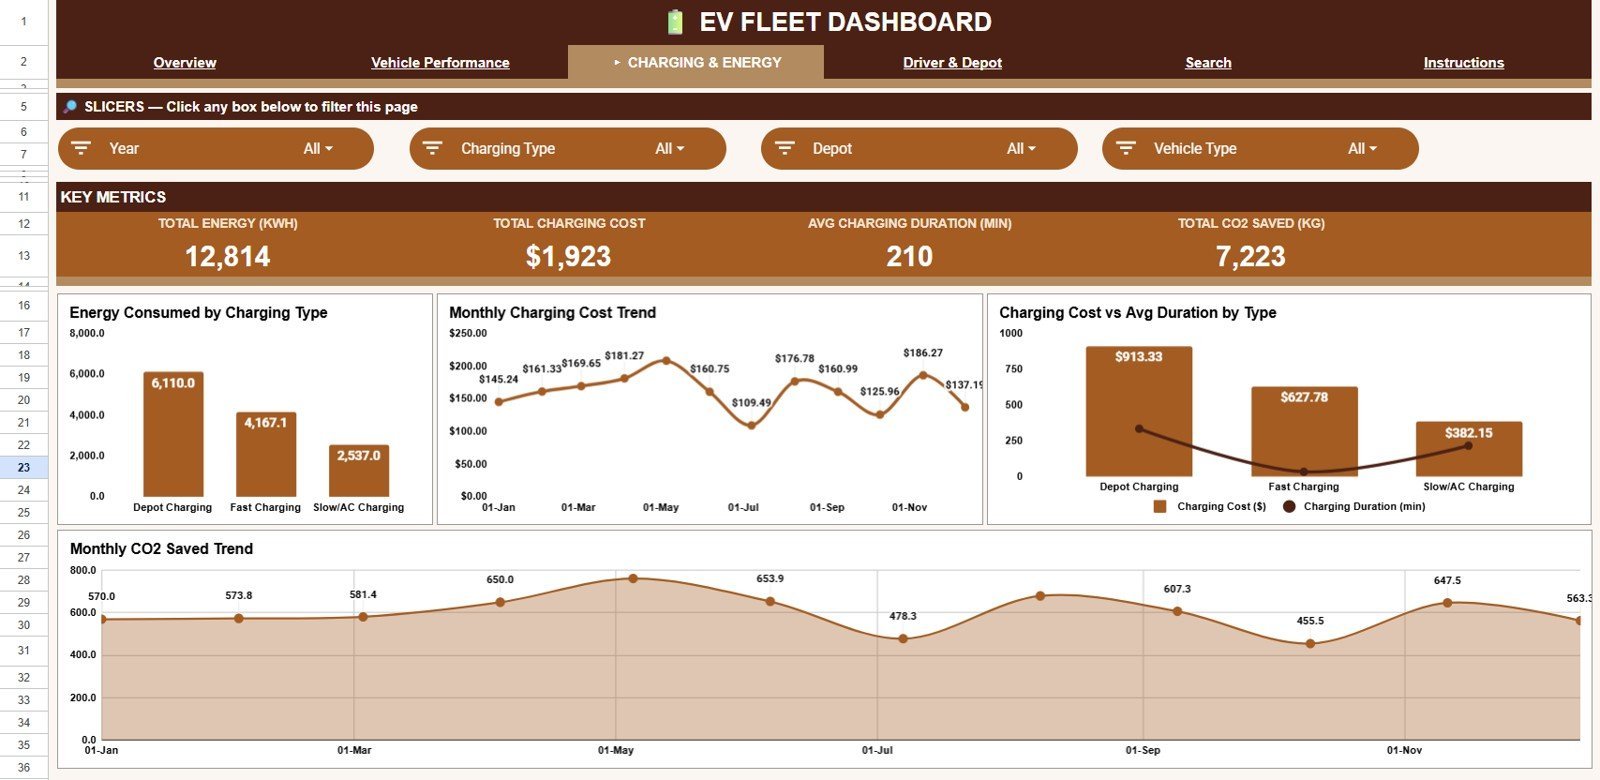Click the 478.3 data label on CO2 chart
1600x780 pixels.
point(903,616)
